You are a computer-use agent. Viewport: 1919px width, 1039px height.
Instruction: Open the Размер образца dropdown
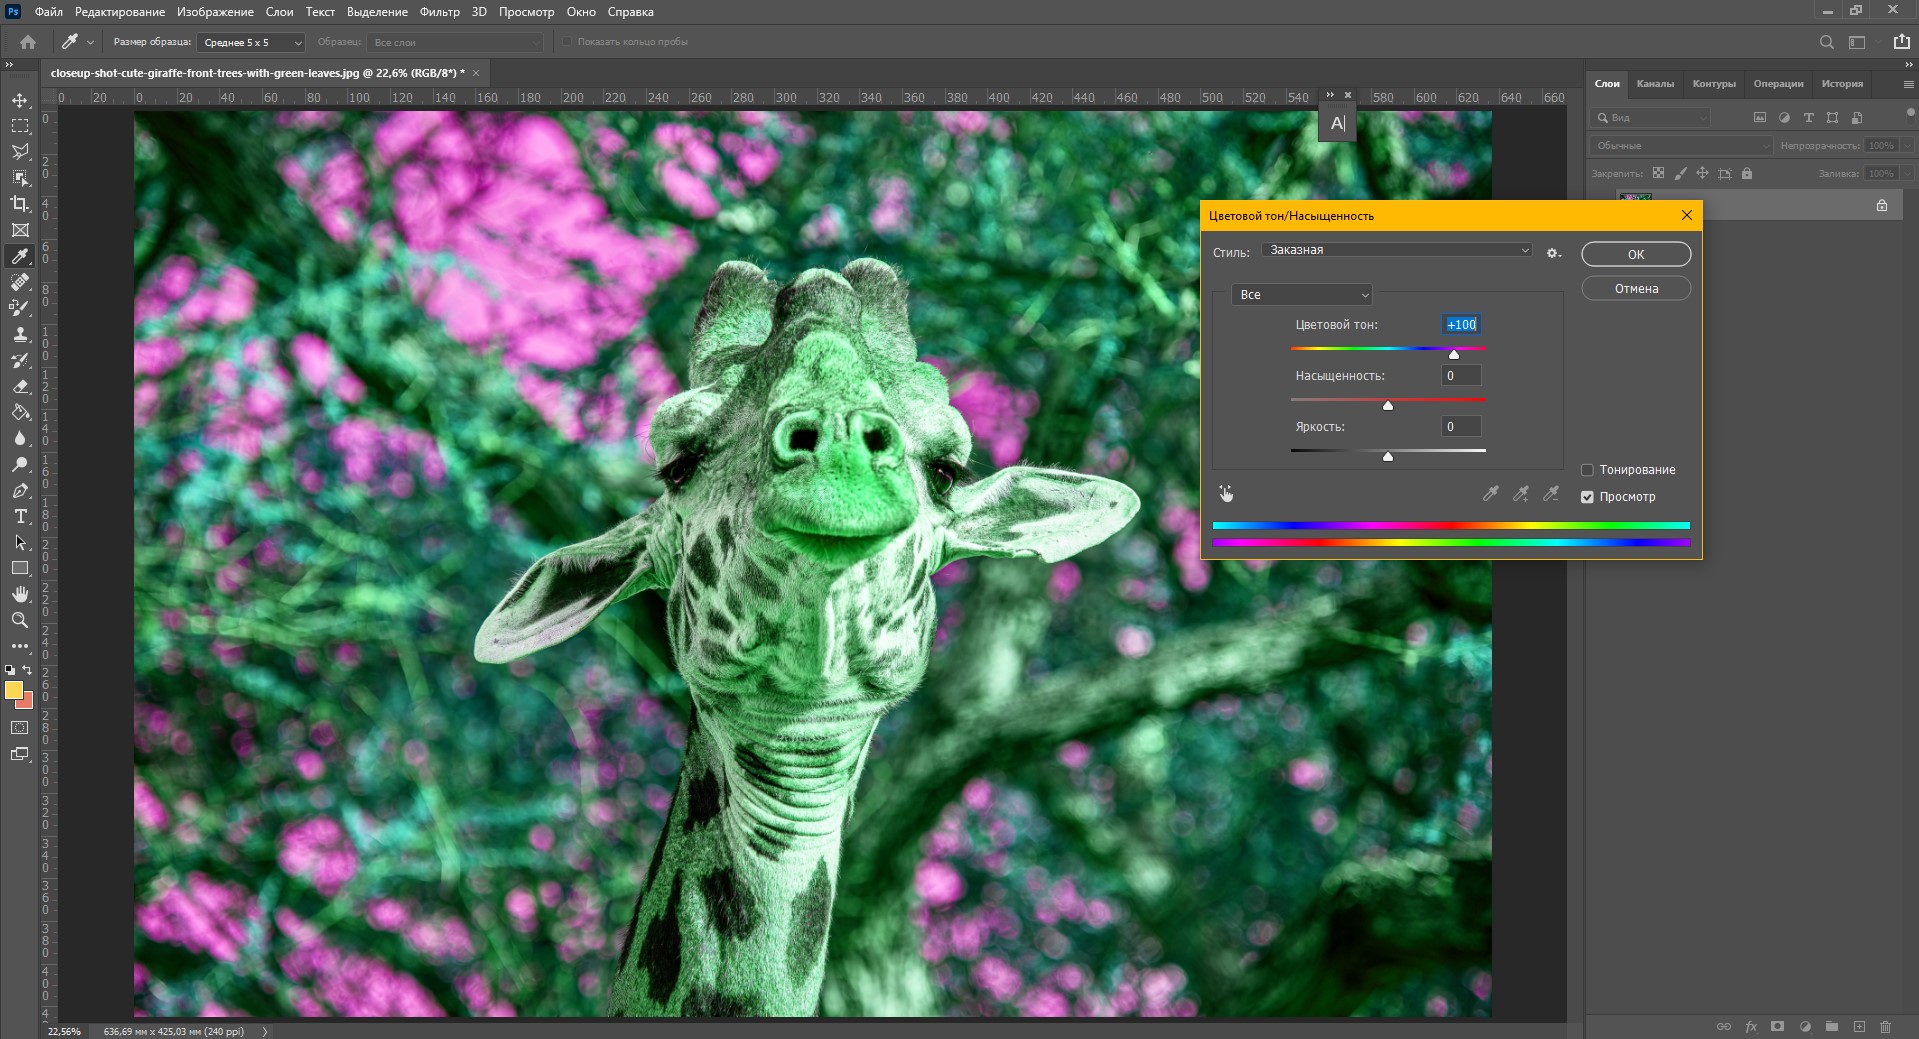(251, 42)
